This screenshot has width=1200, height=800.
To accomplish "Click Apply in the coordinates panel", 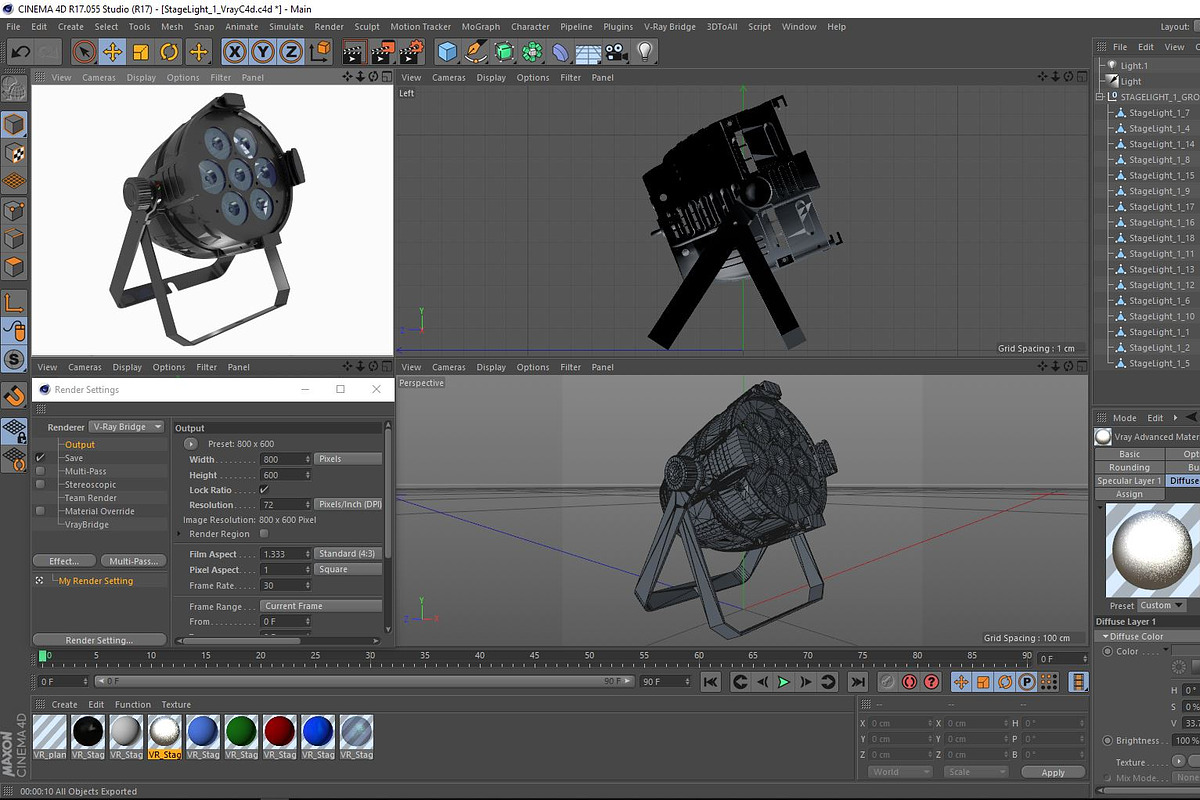I will 1053,772.
